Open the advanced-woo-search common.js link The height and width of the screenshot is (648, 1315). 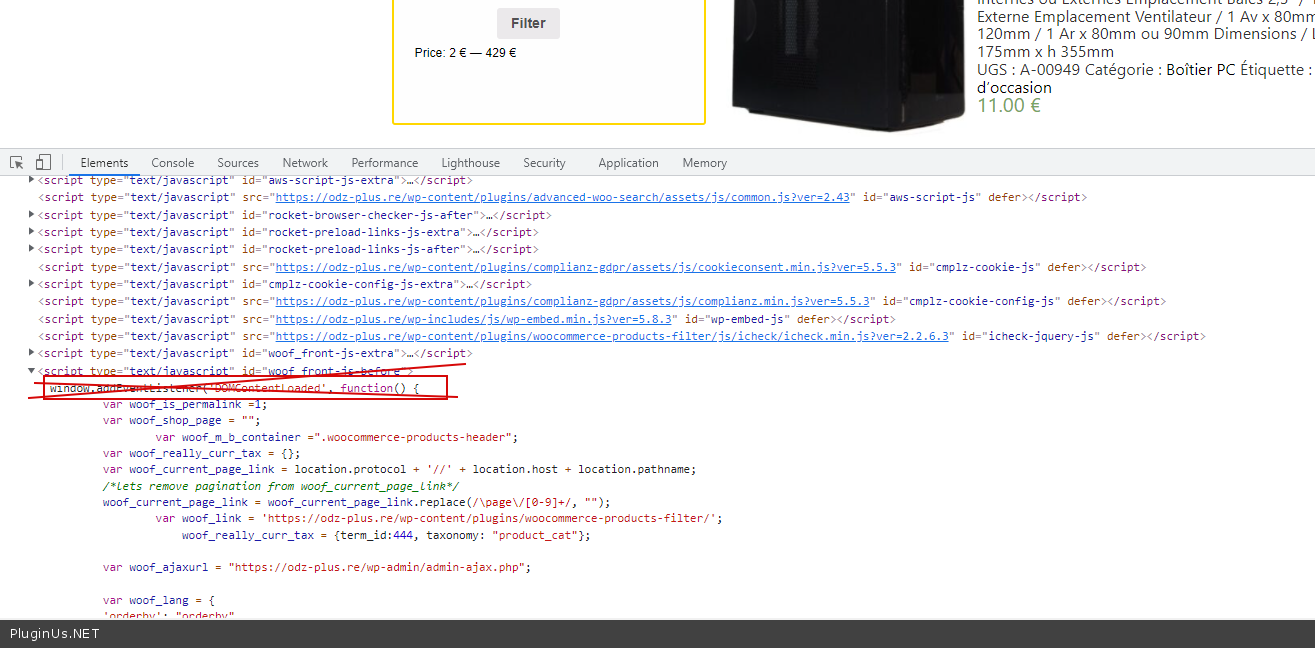point(563,198)
